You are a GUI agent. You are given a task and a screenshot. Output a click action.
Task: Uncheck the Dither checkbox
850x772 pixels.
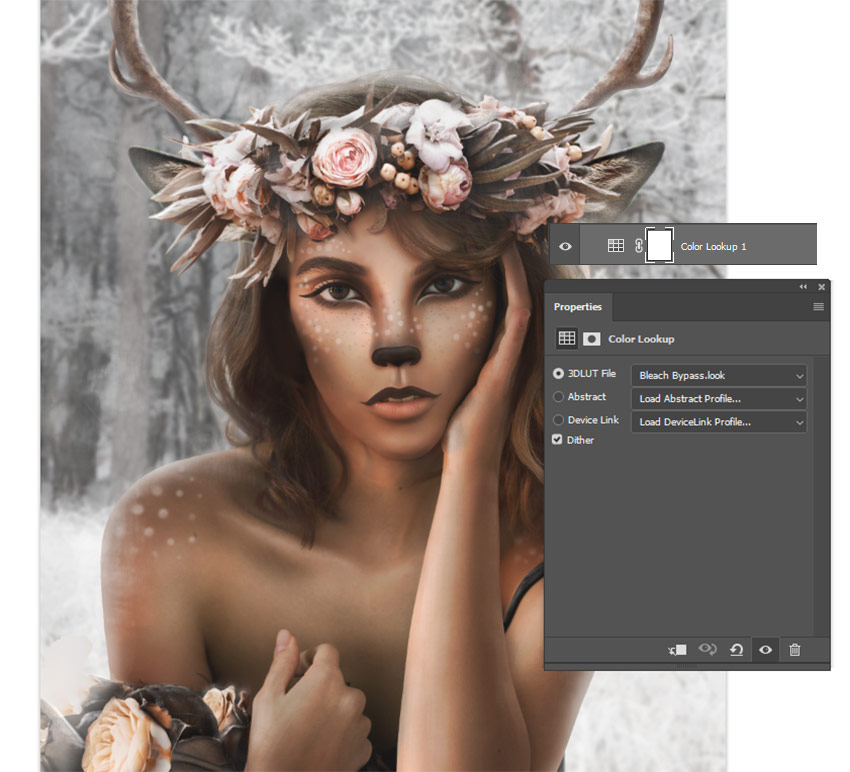(x=557, y=439)
